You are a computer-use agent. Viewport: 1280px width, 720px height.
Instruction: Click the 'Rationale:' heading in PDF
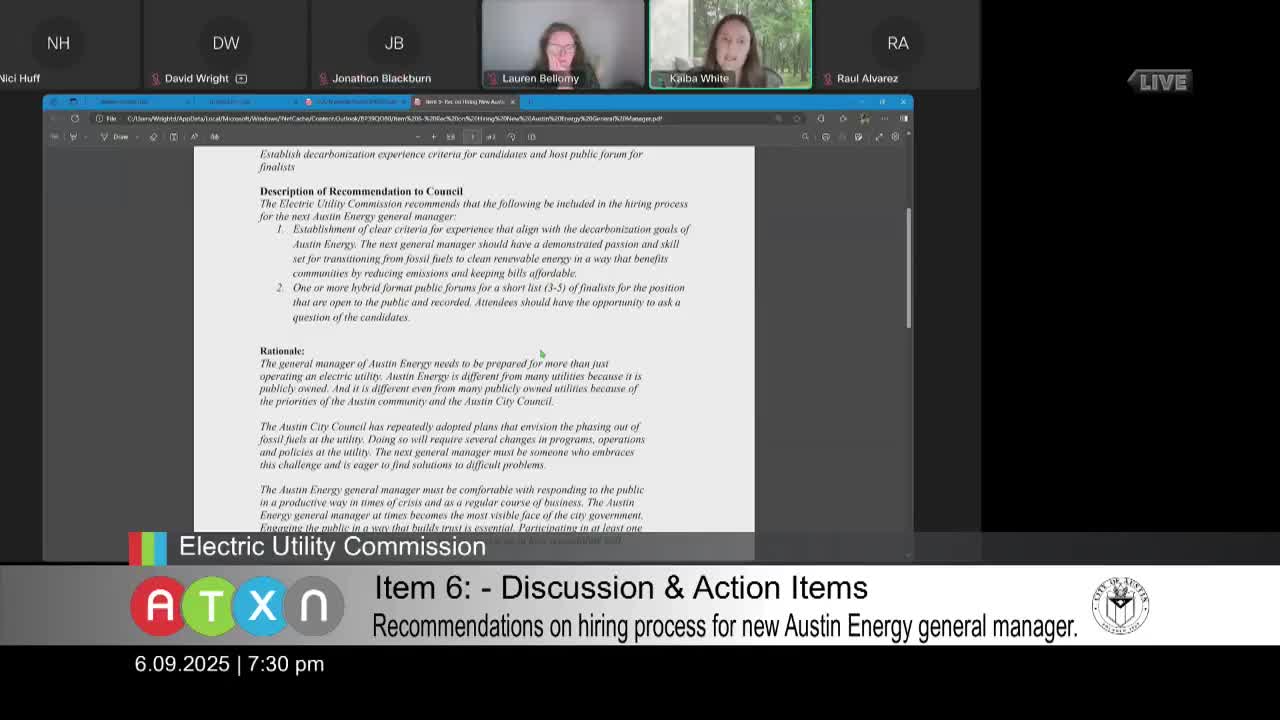(x=282, y=351)
